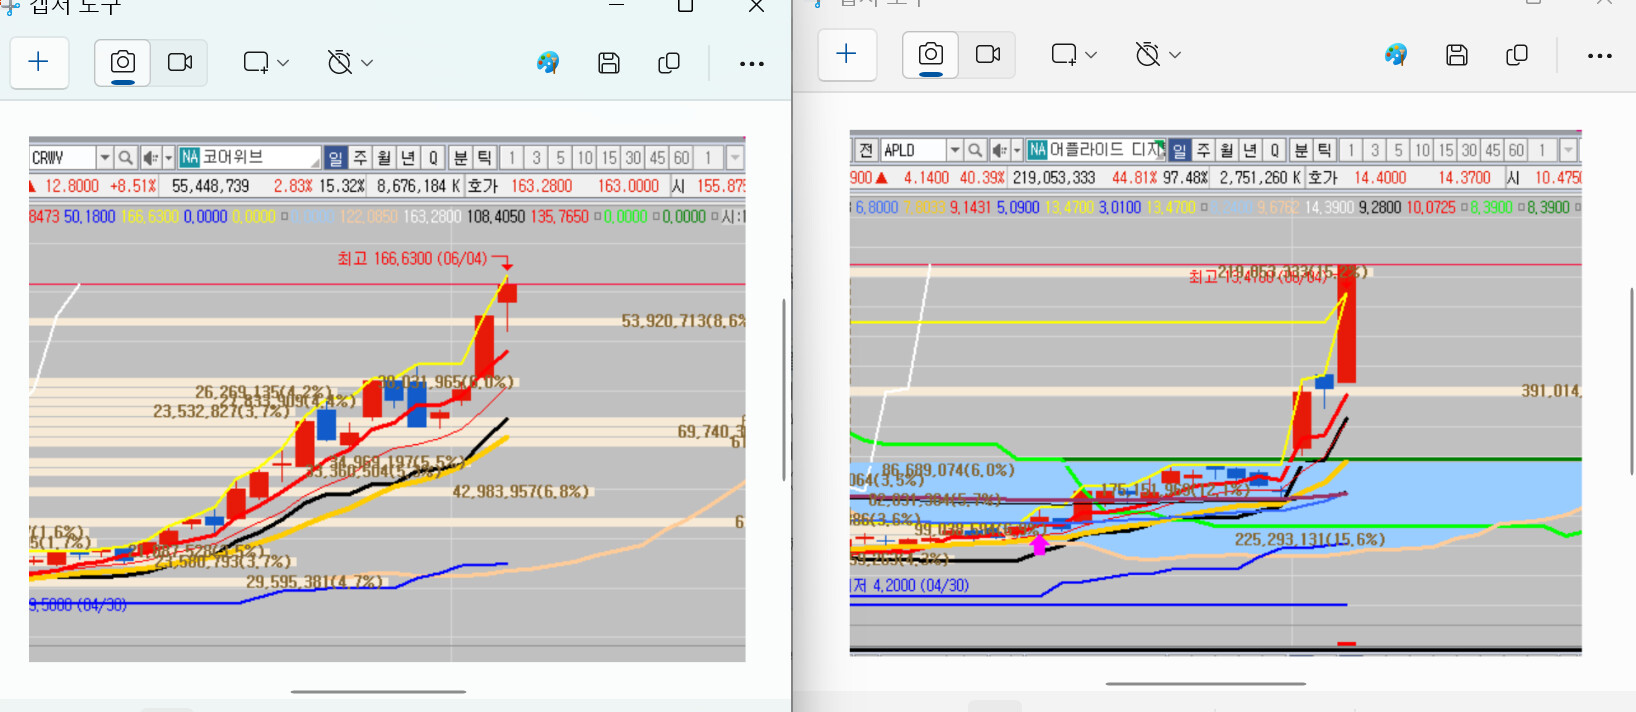Save the APLD chart snip
Image resolution: width=1636 pixels, height=712 pixels.
click(1457, 55)
